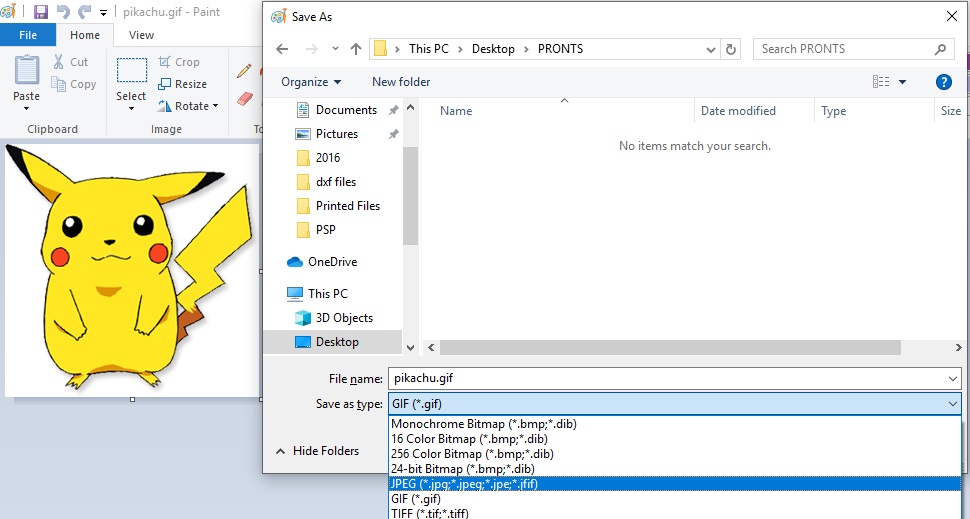Click Desktop in address path
The width and height of the screenshot is (970, 519).
[493, 49]
